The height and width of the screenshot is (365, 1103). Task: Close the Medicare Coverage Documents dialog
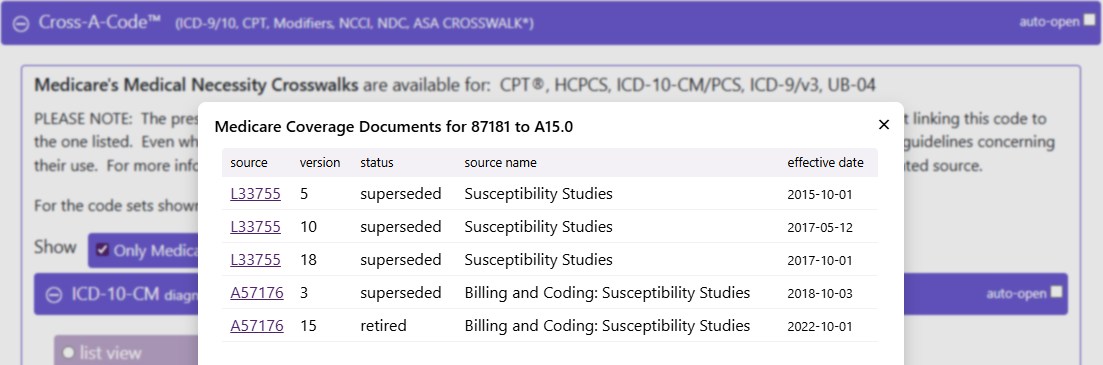[x=884, y=124]
